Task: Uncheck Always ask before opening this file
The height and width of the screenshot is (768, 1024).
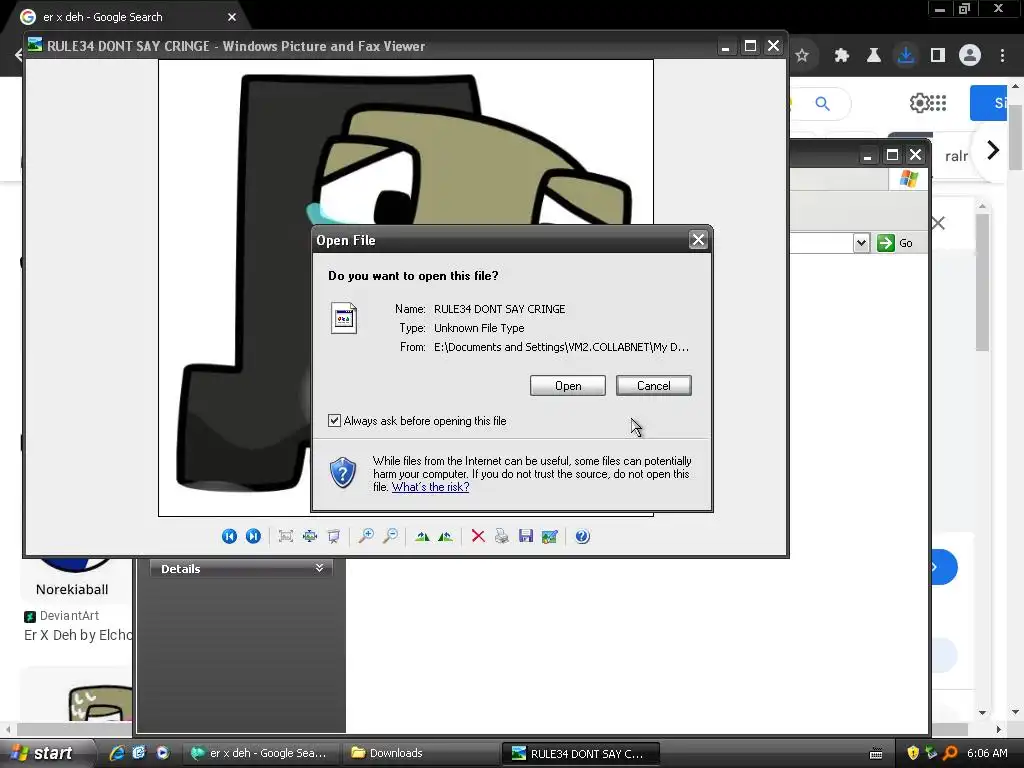Action: pyautogui.click(x=334, y=421)
